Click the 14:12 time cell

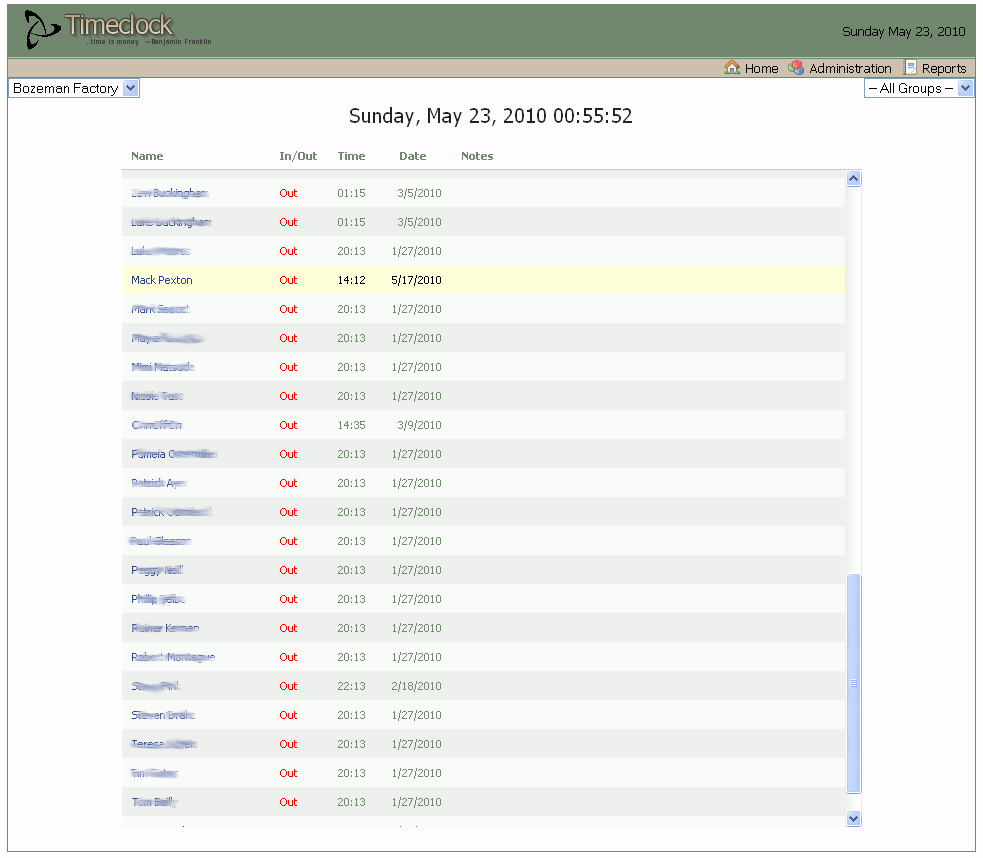[x=351, y=280]
